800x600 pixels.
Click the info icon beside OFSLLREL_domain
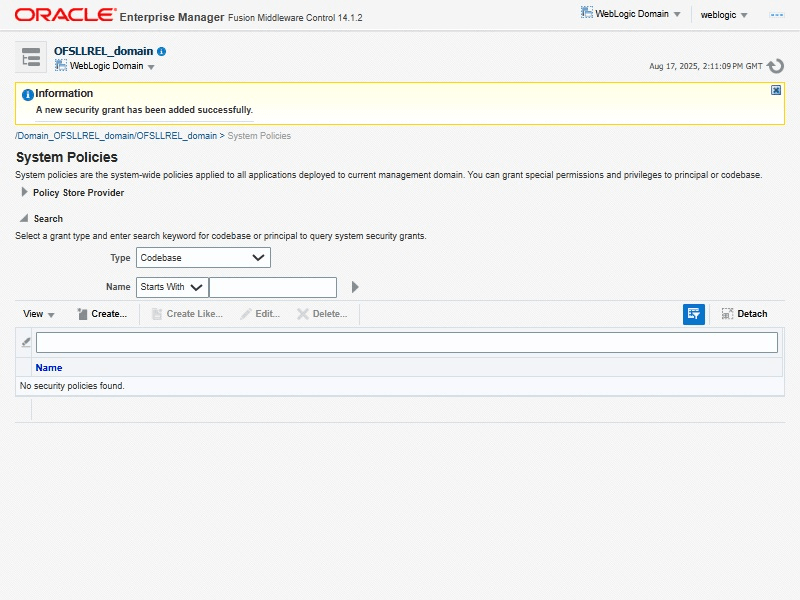[162, 51]
